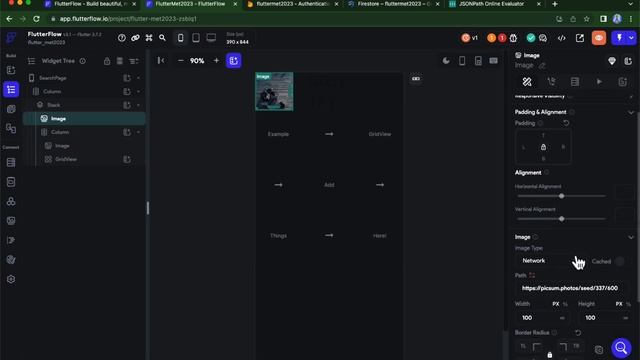The width and height of the screenshot is (640, 360).
Task: Open the Widget Palette add icon in sidebar
Action: tap(11, 70)
